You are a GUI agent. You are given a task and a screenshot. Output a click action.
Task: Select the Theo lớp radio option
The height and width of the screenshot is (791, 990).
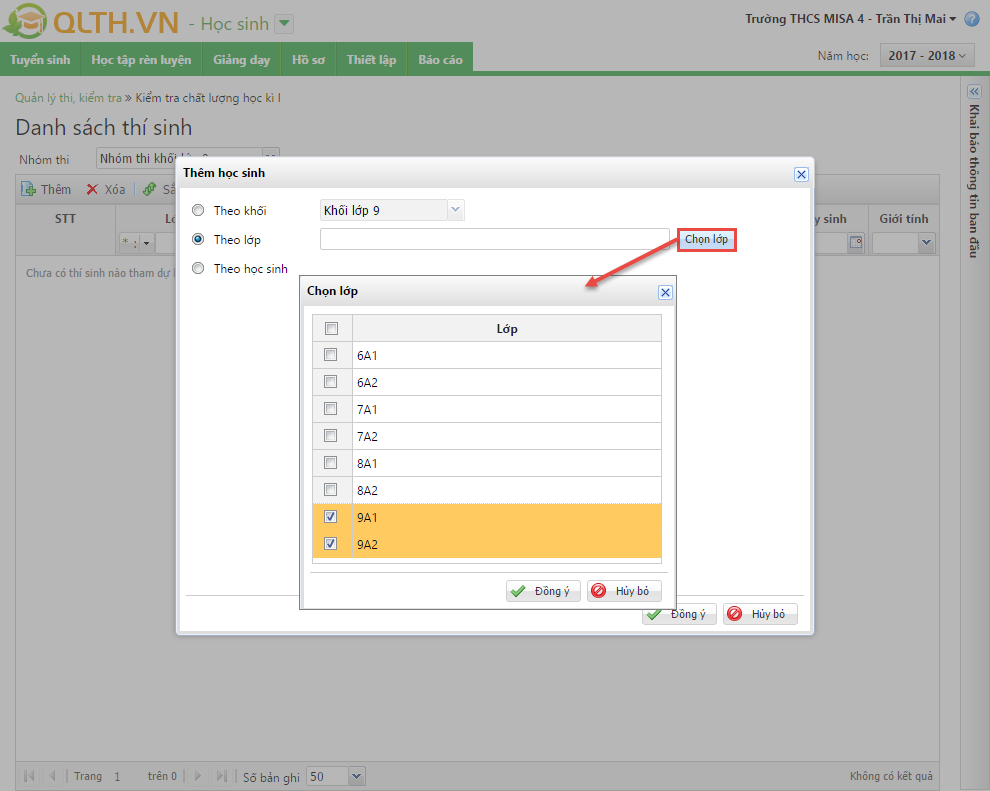[x=198, y=239]
